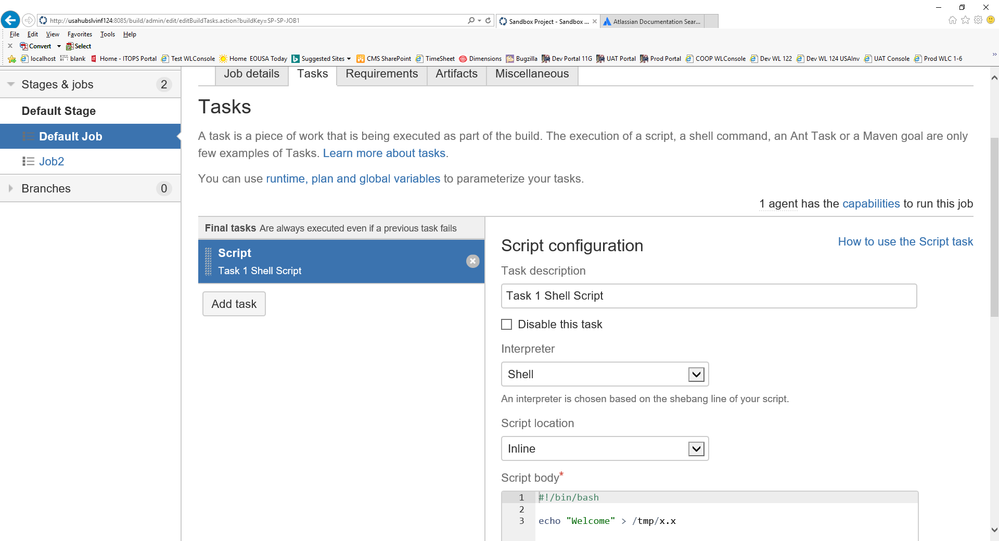Image resolution: width=999 pixels, height=541 pixels.
Task: Open the capabilities link
Action: tap(871, 203)
